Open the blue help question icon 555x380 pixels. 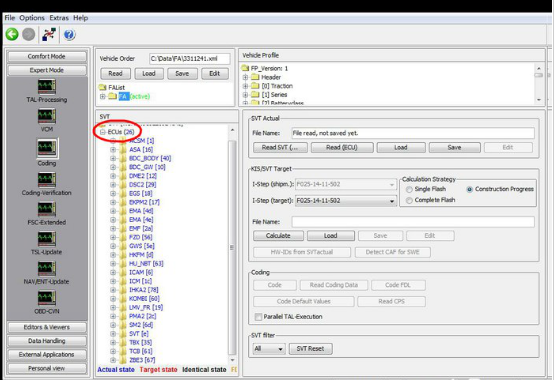pos(69,35)
